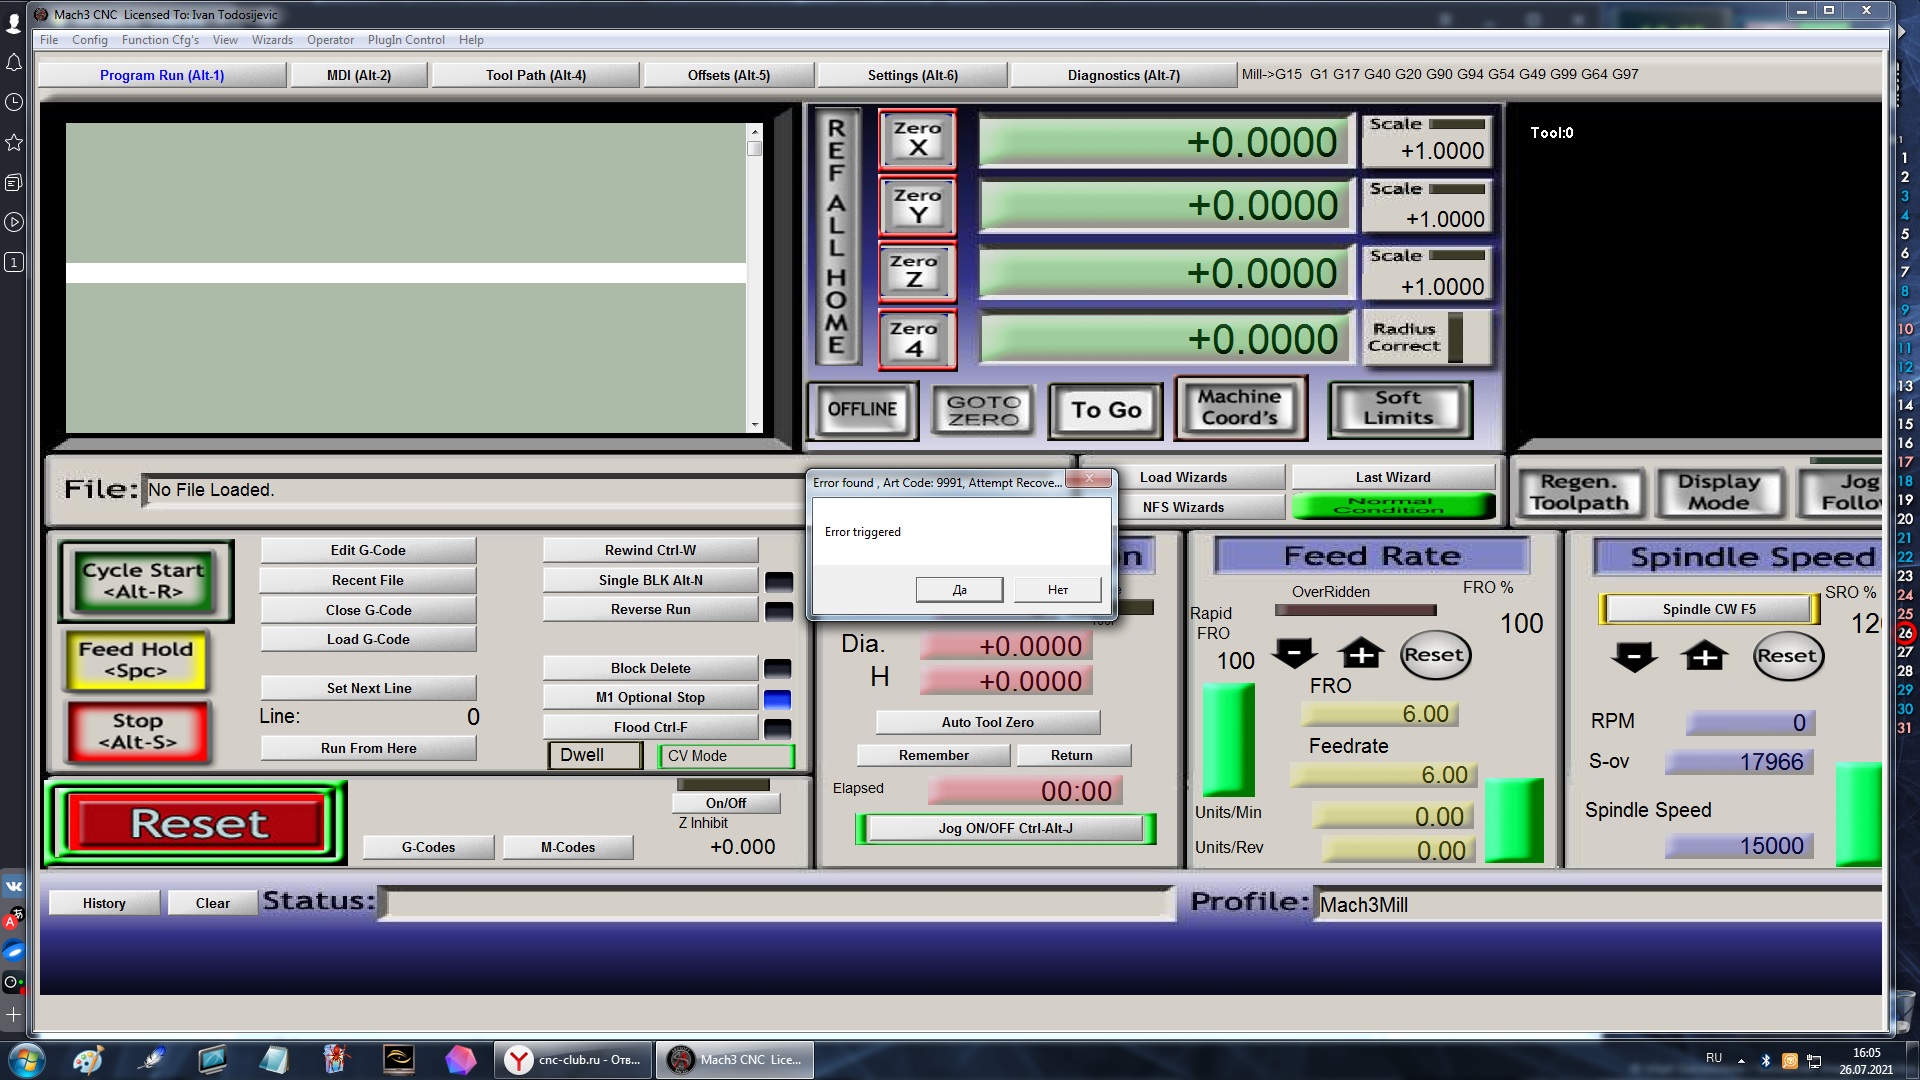Open Yandex browser in taskbar
The image size is (1920, 1080).
click(x=573, y=1060)
